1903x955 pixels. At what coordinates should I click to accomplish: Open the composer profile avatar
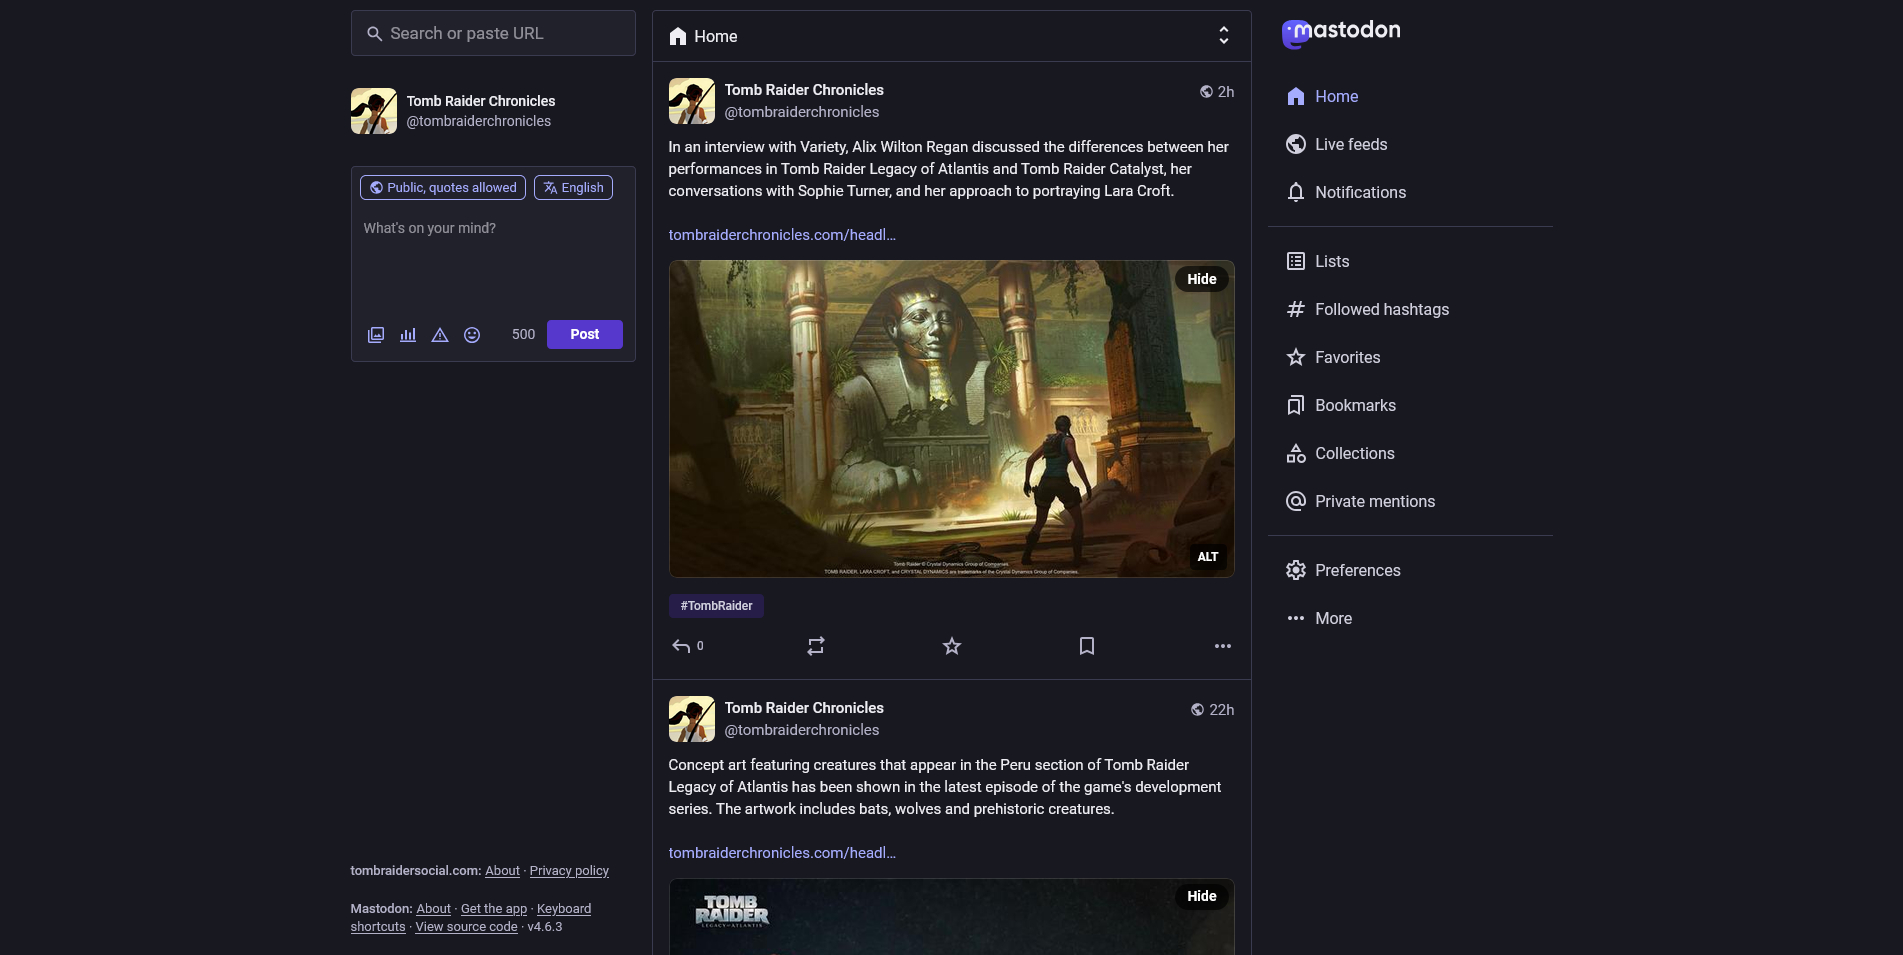click(x=374, y=111)
